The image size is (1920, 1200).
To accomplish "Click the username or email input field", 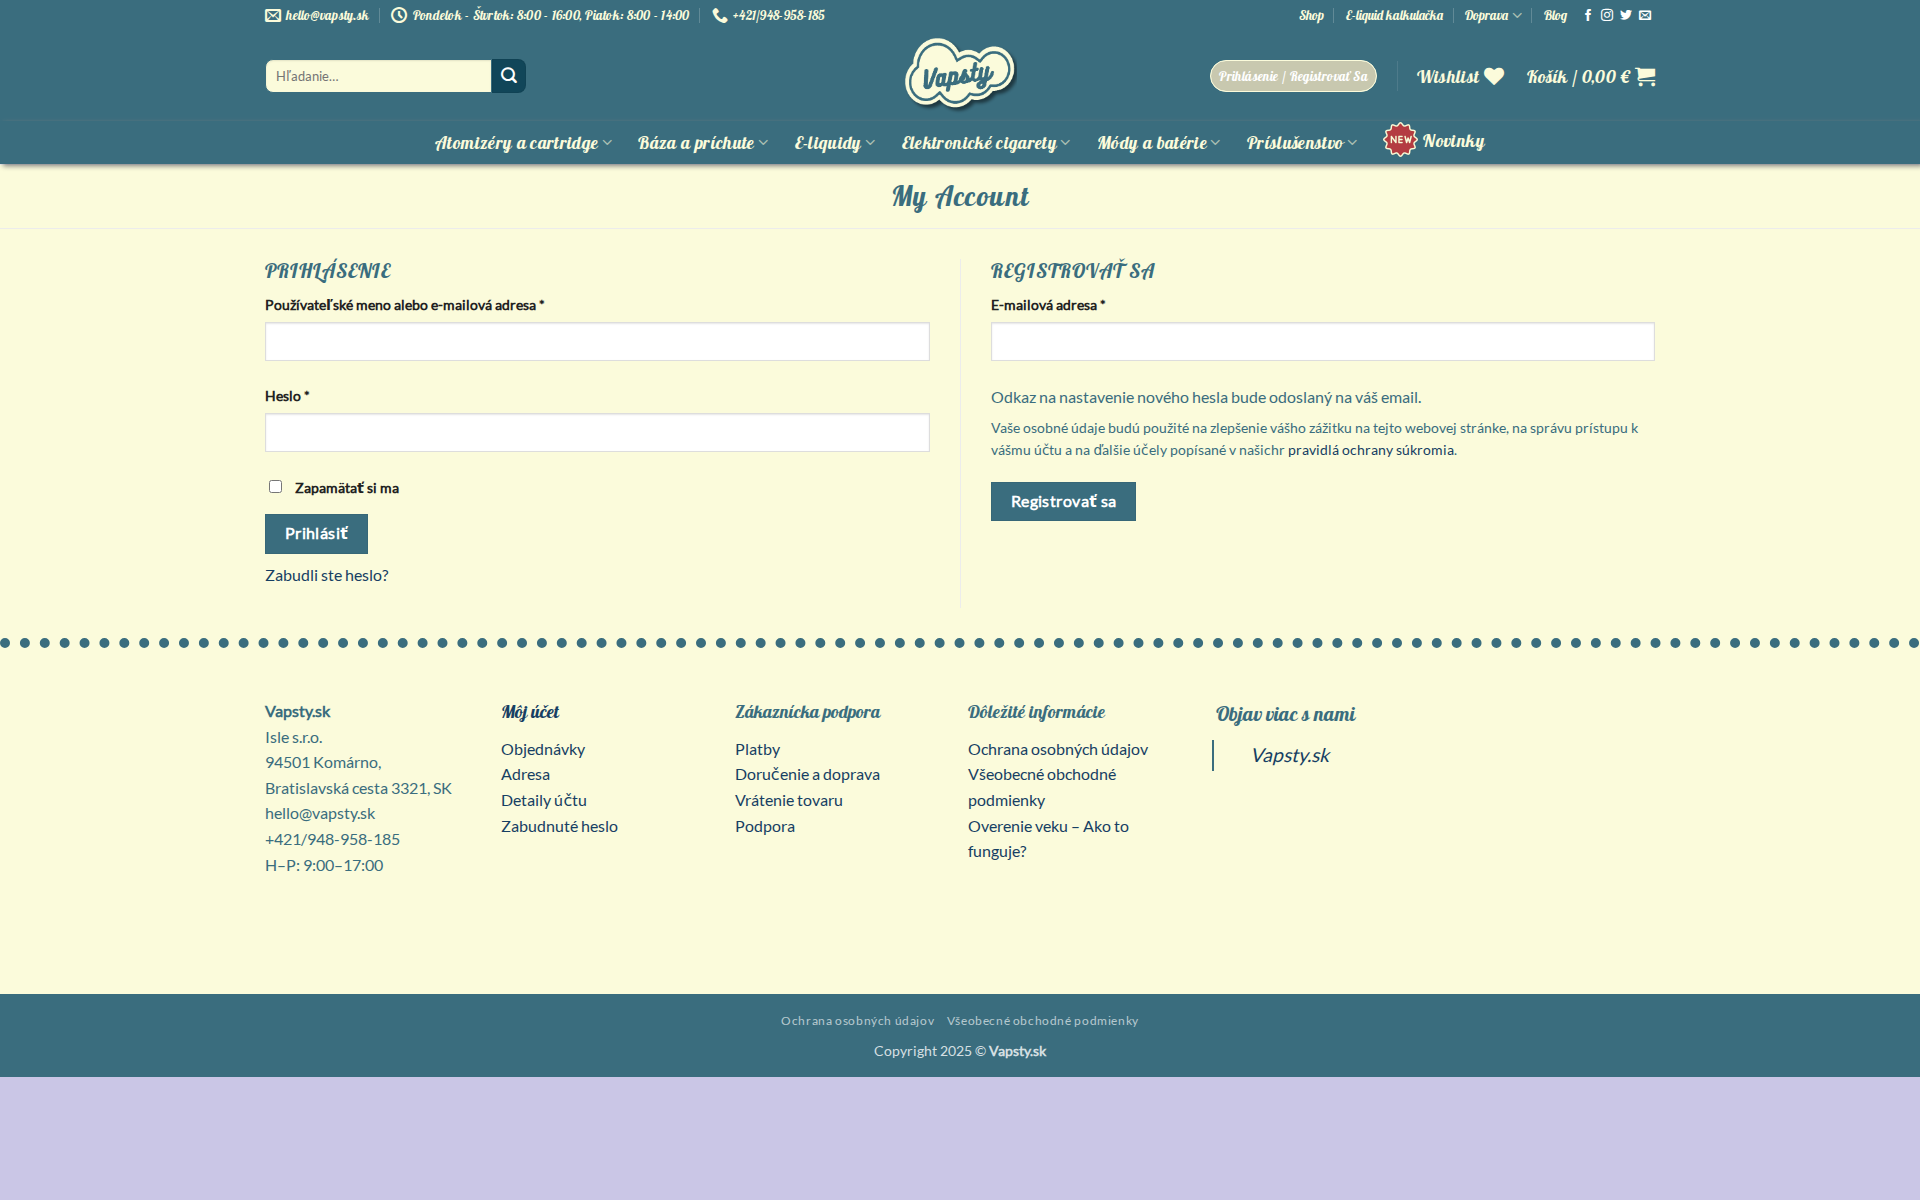I will pyautogui.click(x=596, y=341).
